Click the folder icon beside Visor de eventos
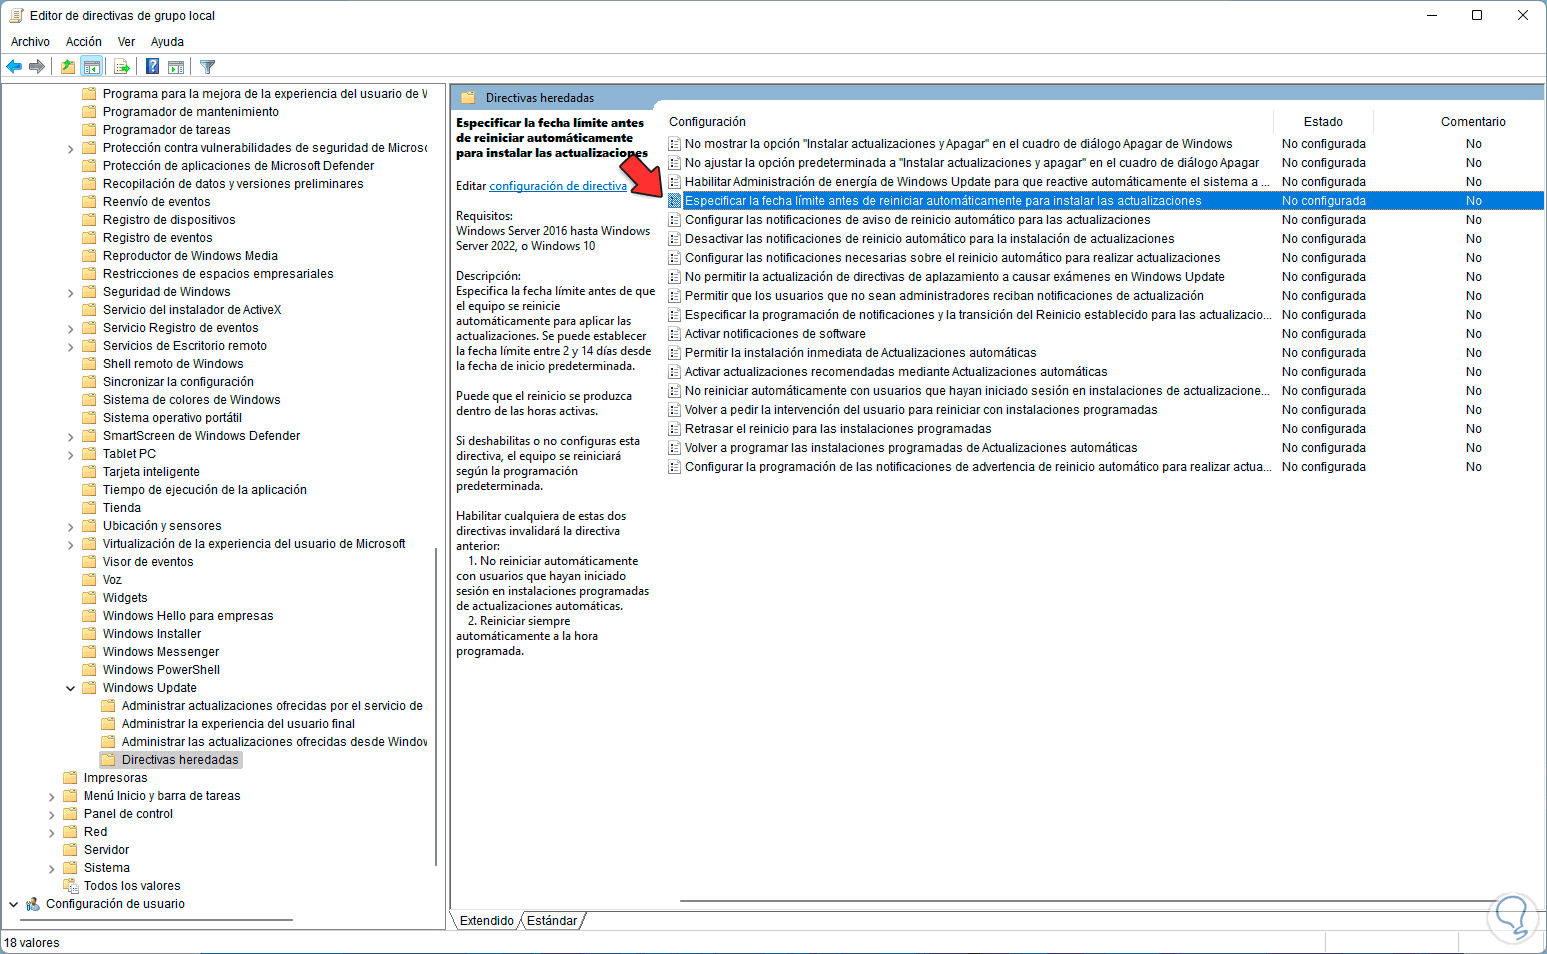The width and height of the screenshot is (1547, 954). pos(89,562)
